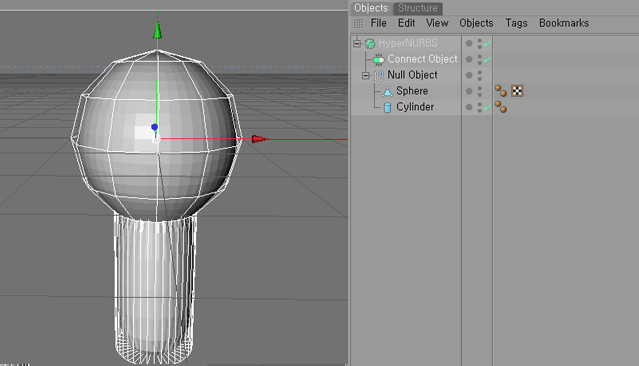
Task: Open the File menu
Action: [378, 23]
